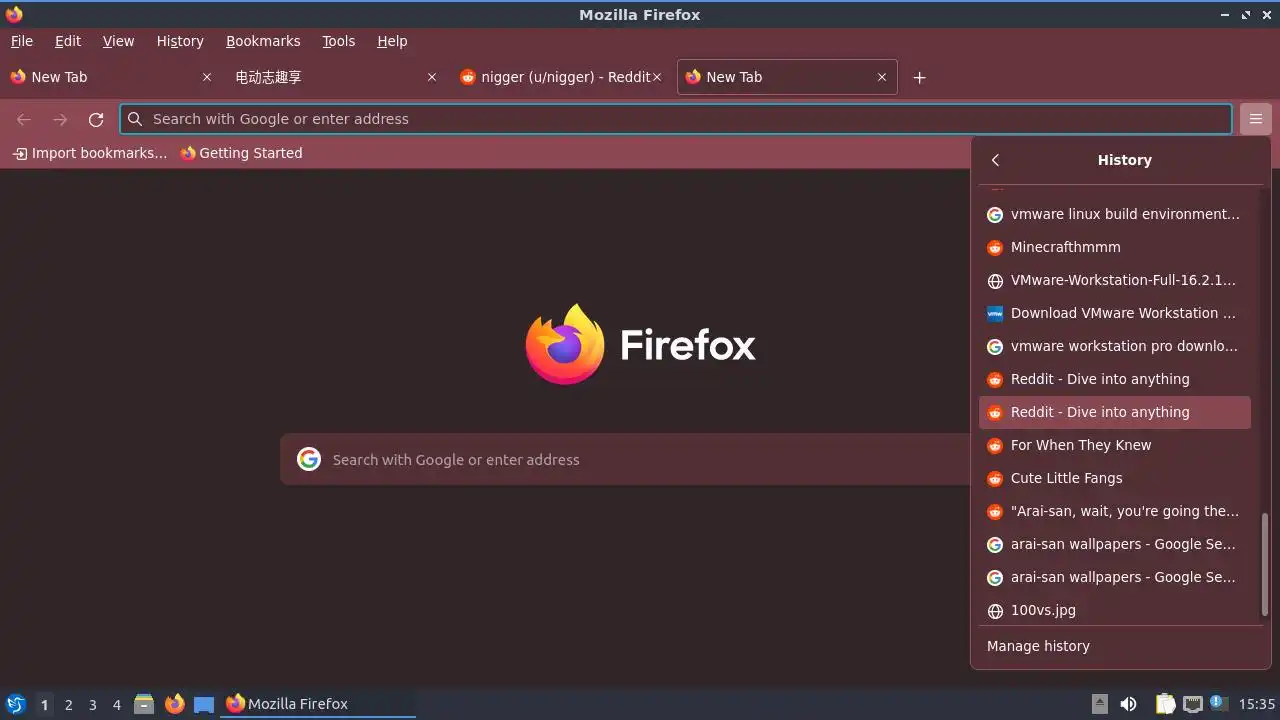Switch to the inactive New Tab tab
Viewport: 1280px width, 720px height.
[x=110, y=77]
